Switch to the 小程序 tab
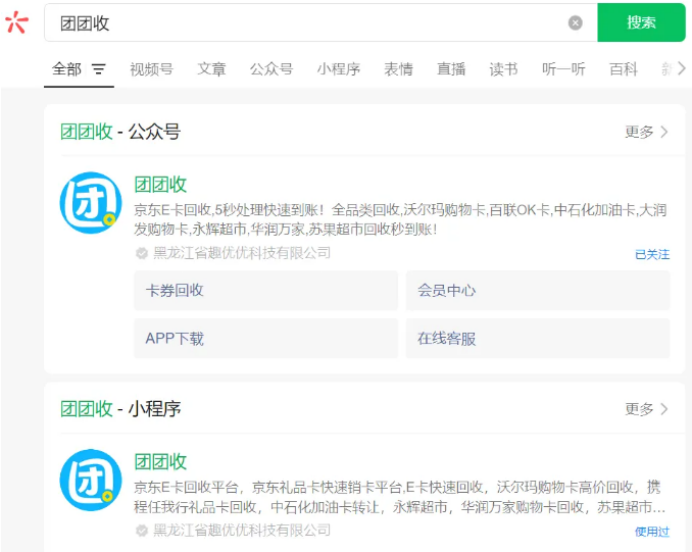This screenshot has height=552, width=692. coord(338,70)
